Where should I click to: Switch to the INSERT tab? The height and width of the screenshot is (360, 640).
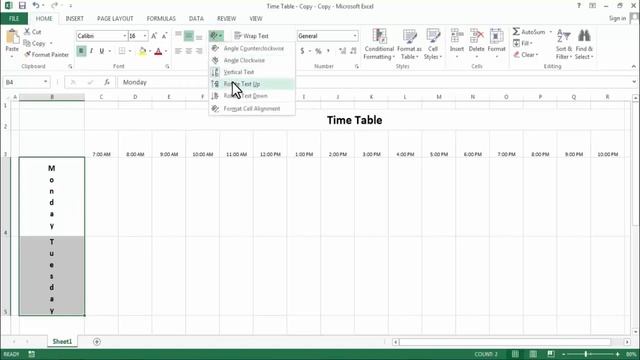pos(74,18)
